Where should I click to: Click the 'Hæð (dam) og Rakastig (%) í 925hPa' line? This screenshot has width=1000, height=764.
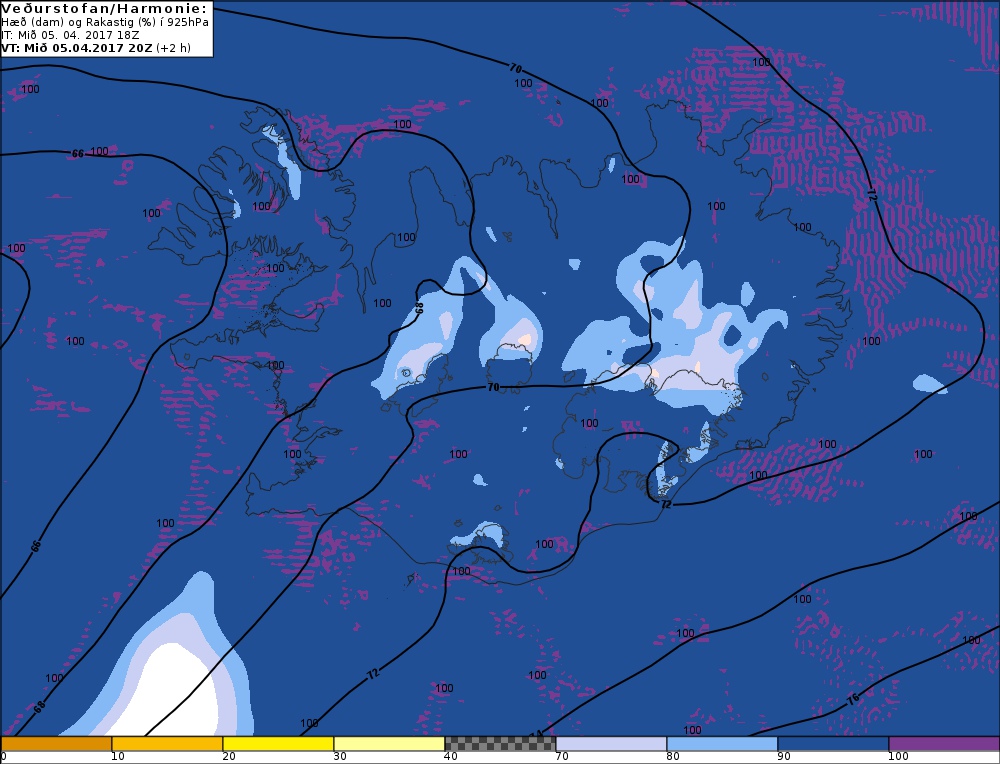coord(105,22)
